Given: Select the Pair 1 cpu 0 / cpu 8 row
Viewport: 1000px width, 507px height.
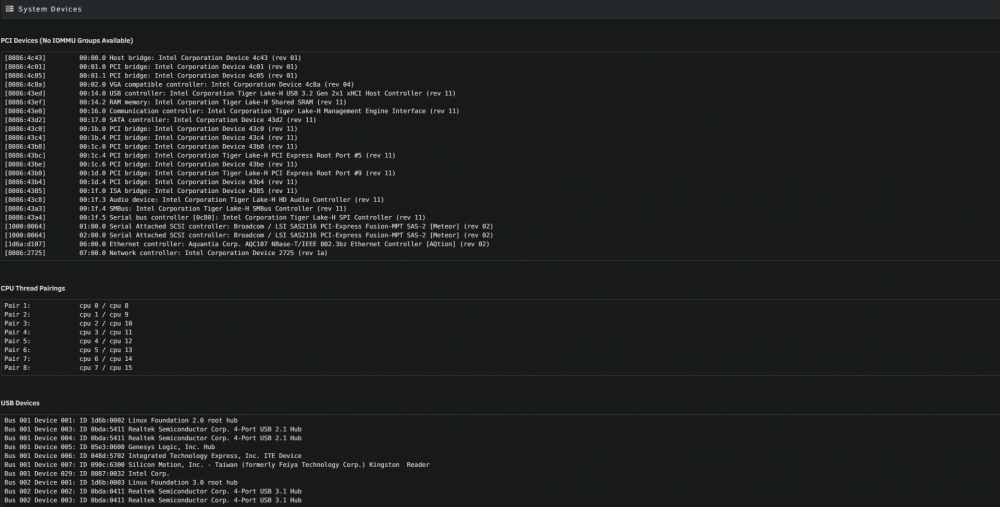Looking at the screenshot, I should [x=66, y=305].
